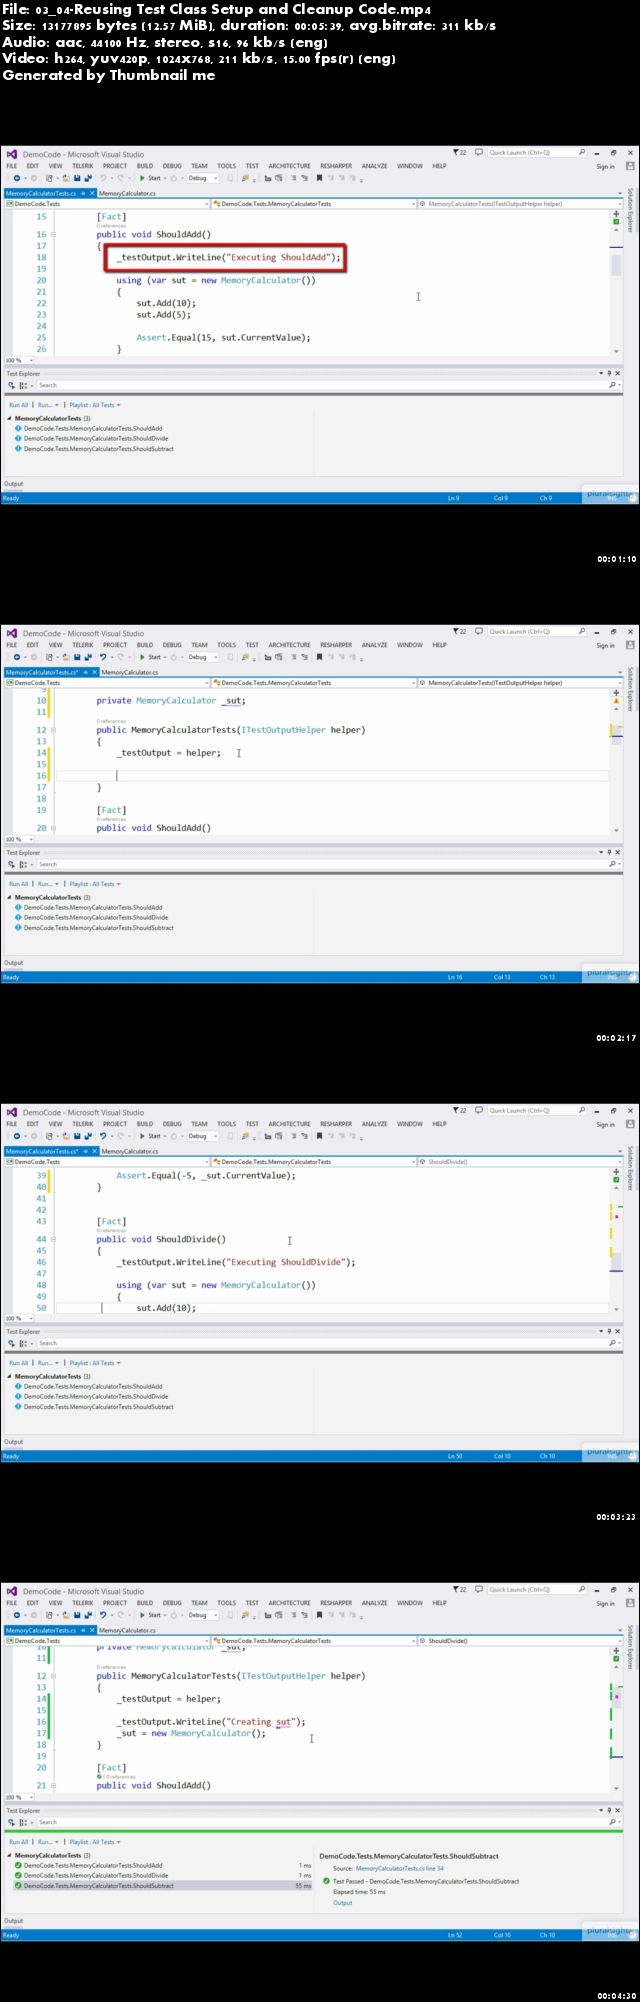Open Solution Explorer side tab in 00:04:30 frame

pyautogui.click(x=631, y=1647)
